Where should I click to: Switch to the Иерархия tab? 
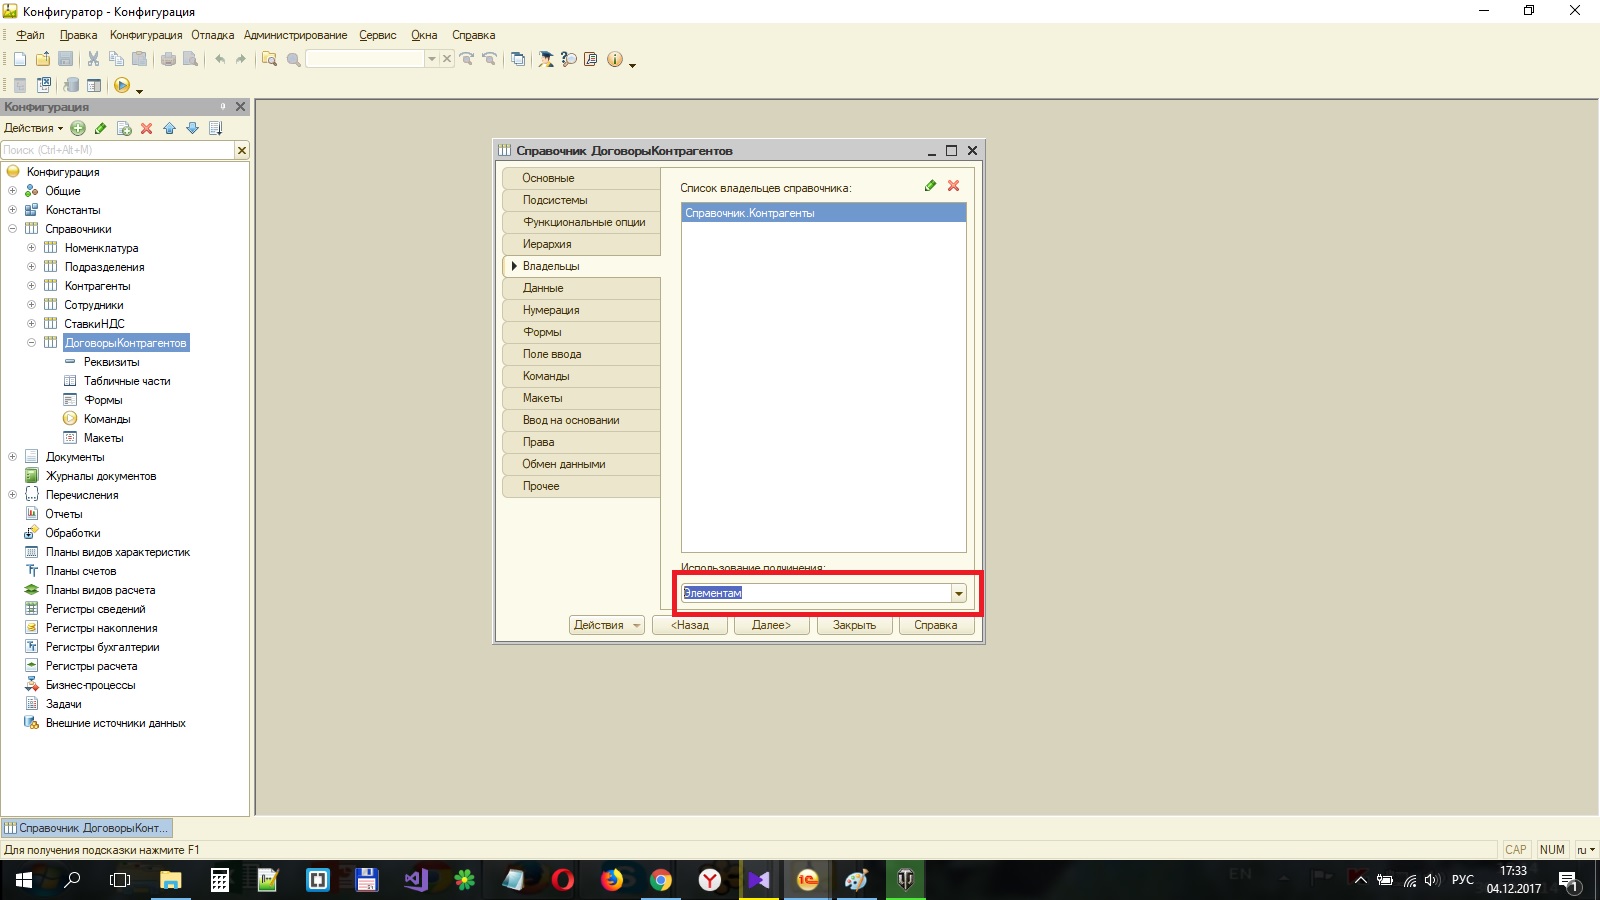click(x=581, y=244)
